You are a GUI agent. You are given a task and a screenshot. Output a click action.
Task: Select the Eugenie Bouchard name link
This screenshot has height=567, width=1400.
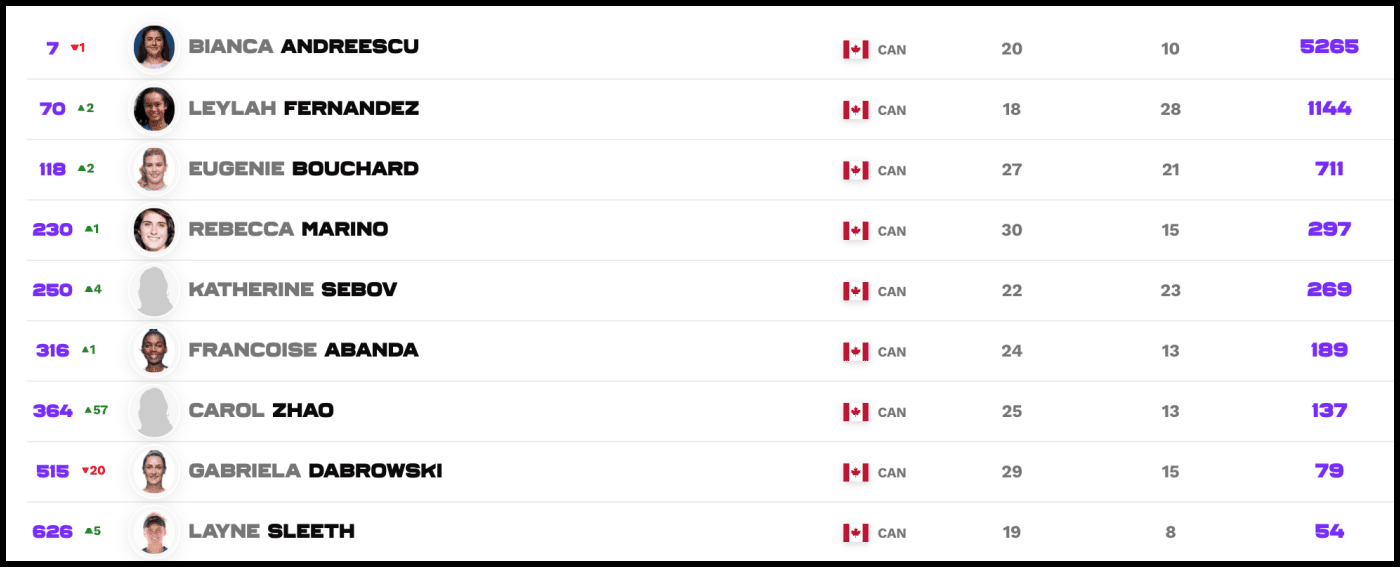pos(303,169)
